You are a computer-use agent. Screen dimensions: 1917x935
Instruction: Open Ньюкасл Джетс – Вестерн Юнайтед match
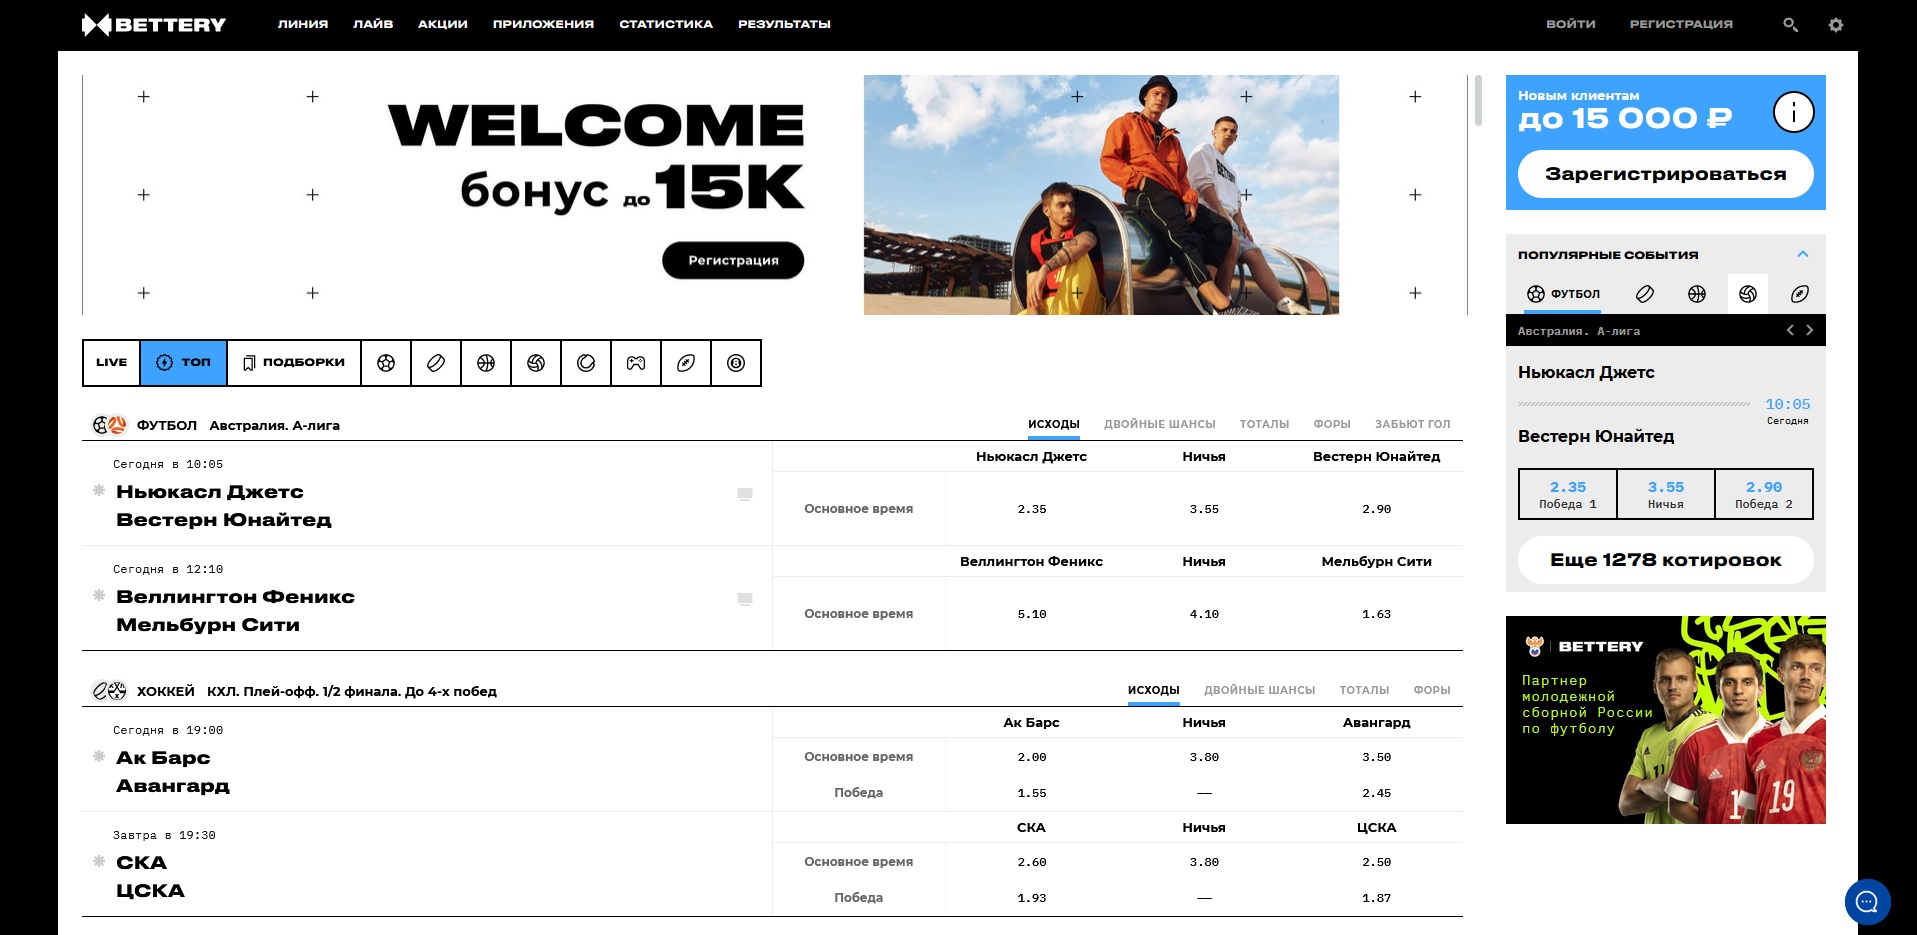pyautogui.click(x=223, y=506)
